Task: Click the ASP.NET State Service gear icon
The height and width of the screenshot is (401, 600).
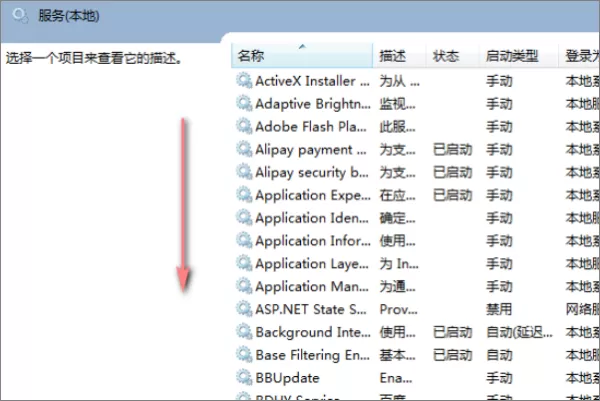Action: tap(244, 309)
